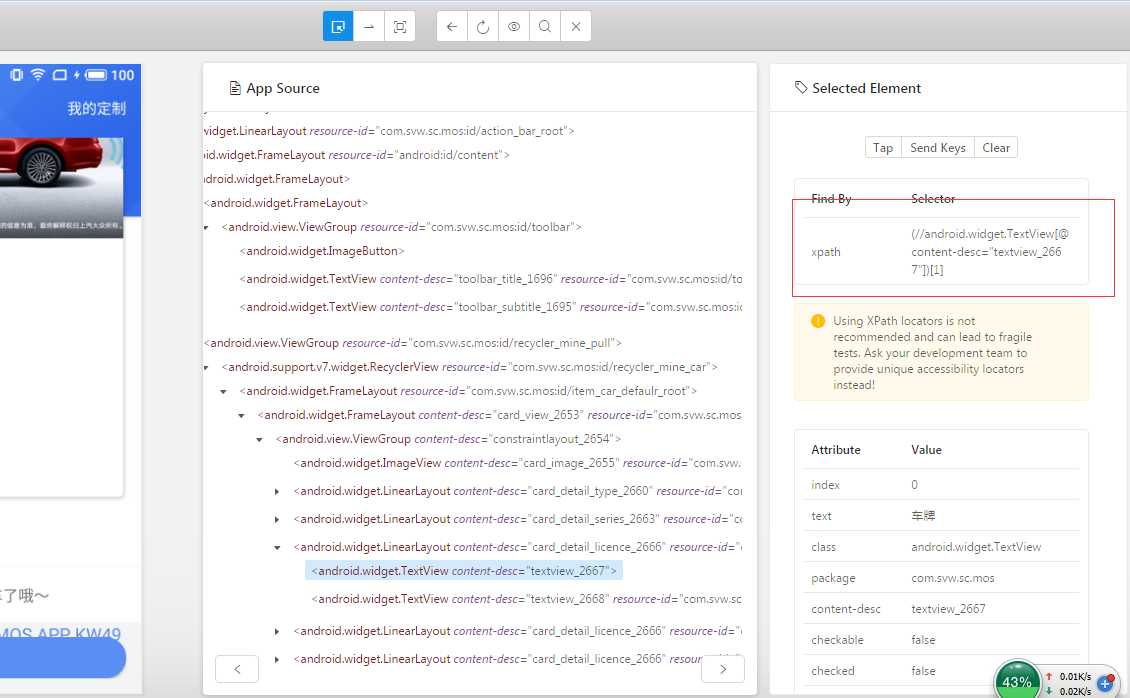
Task: Click the App Source document icon
Action: coord(235,88)
